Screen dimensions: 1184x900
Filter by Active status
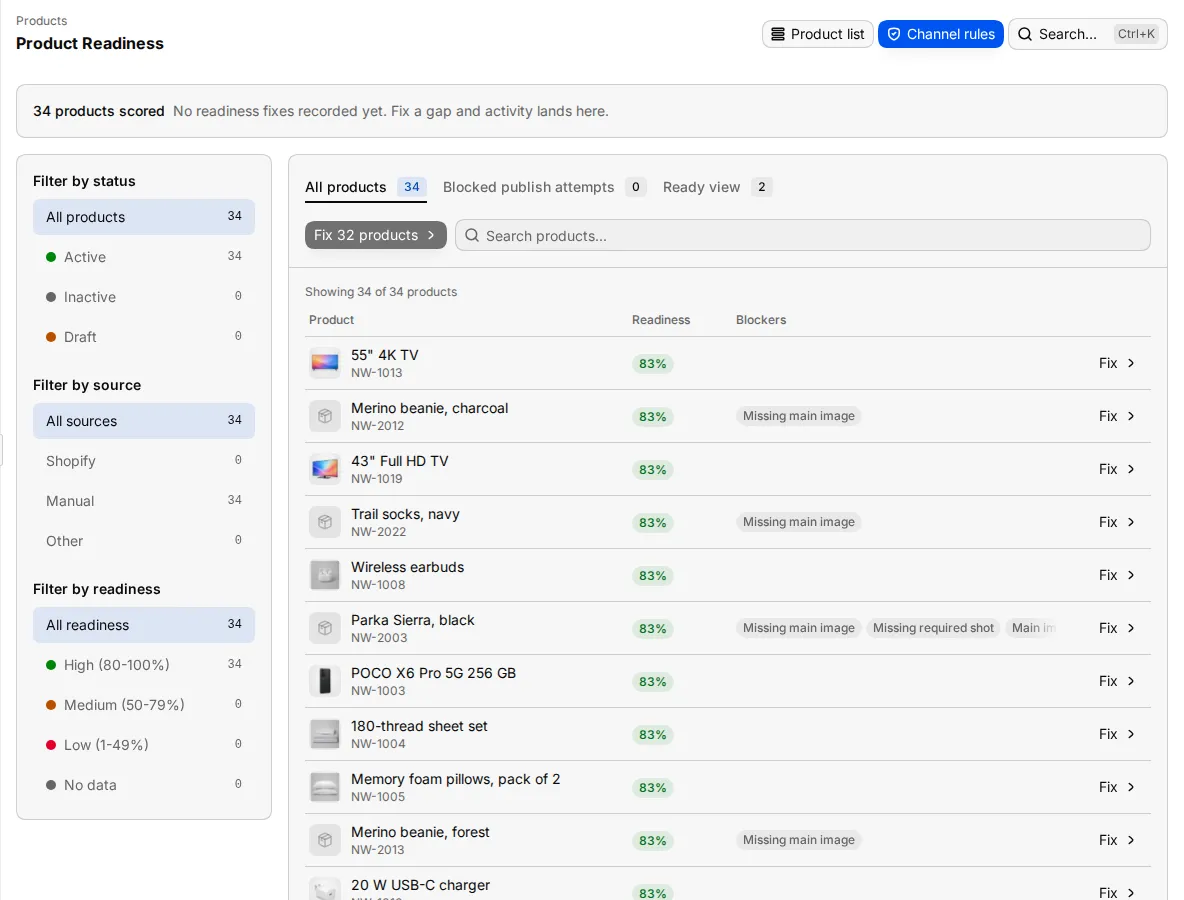143,257
